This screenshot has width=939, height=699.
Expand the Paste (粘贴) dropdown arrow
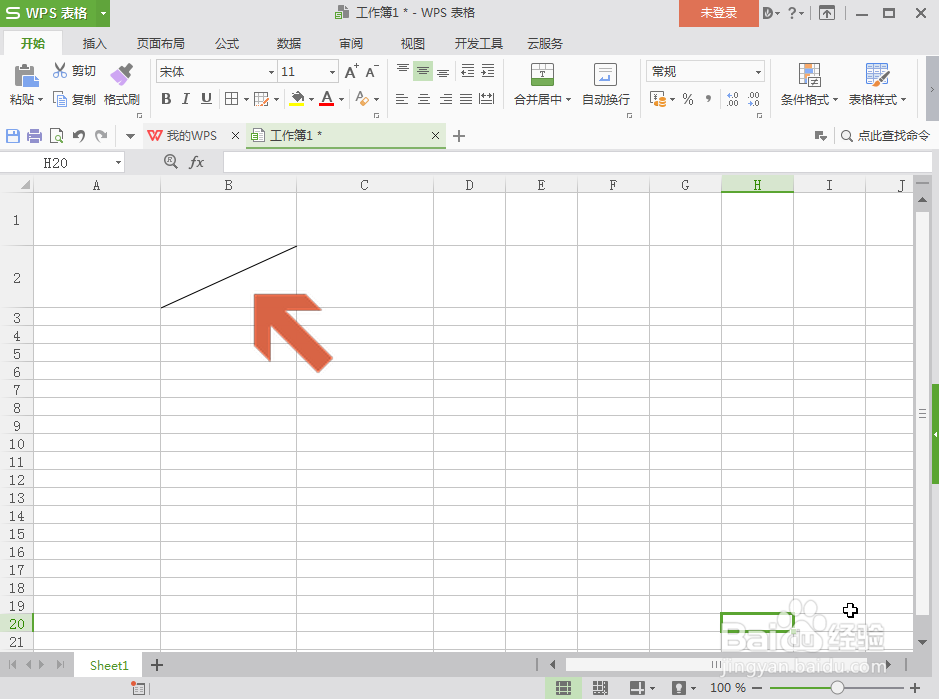click(41, 99)
